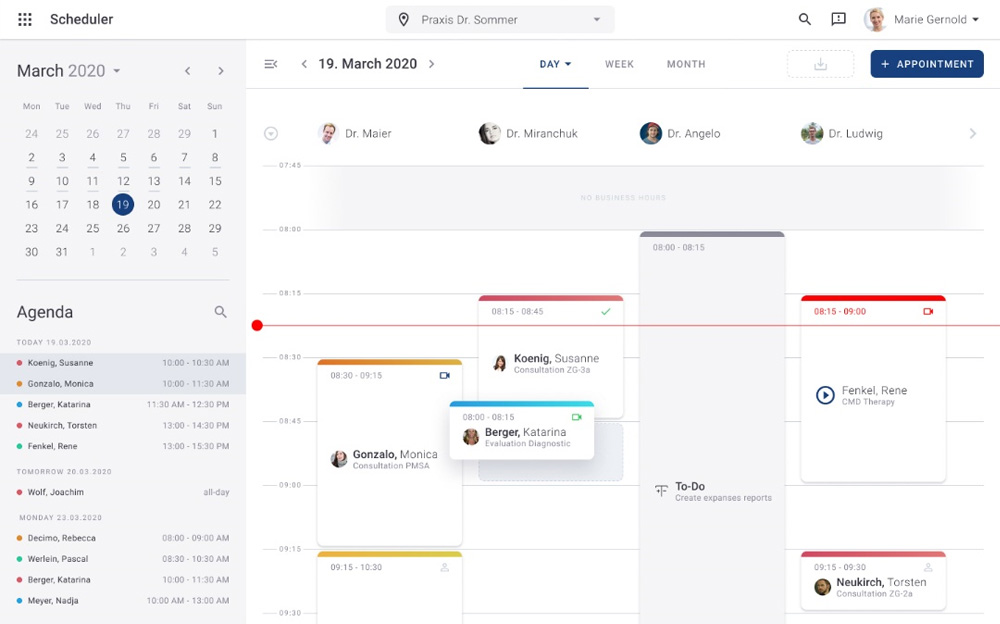Click video camera icon on Gonzalo appointment
The width and height of the screenshot is (1000, 624).
(x=445, y=376)
